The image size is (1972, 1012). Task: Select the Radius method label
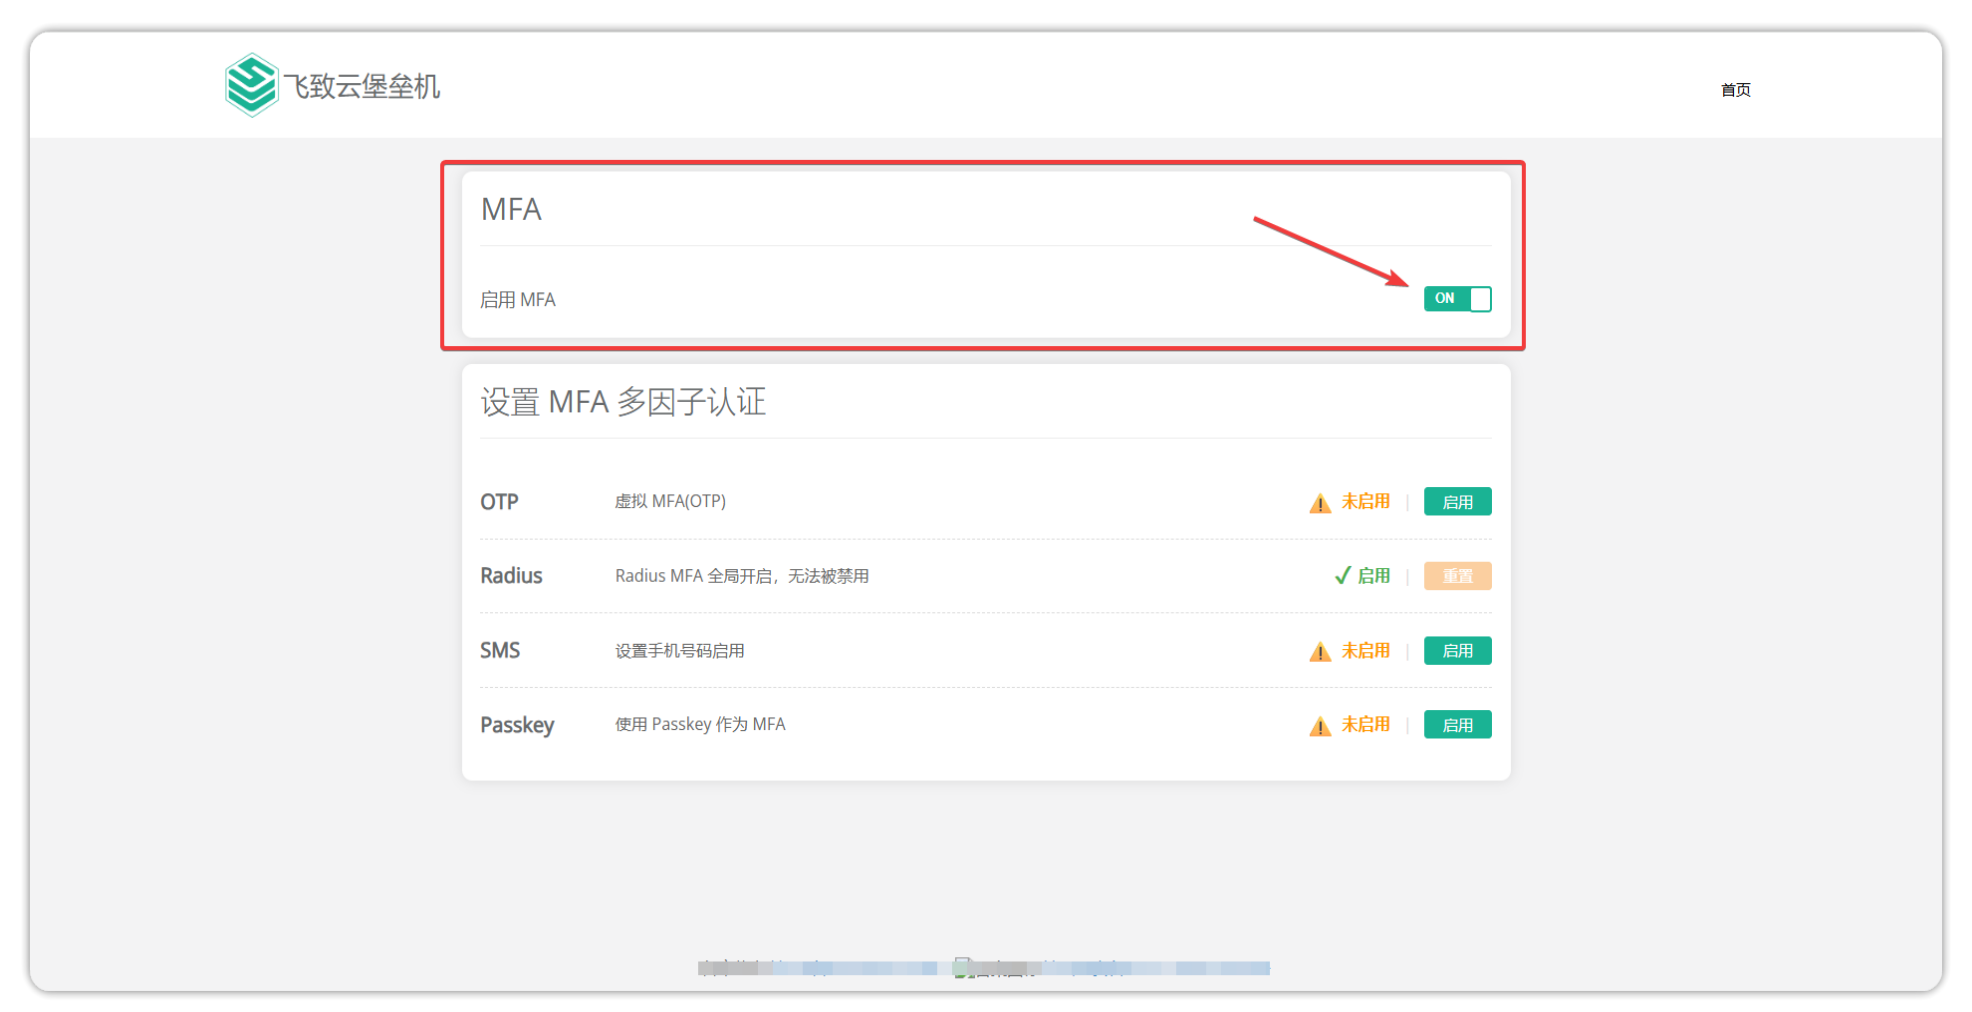coord(511,576)
